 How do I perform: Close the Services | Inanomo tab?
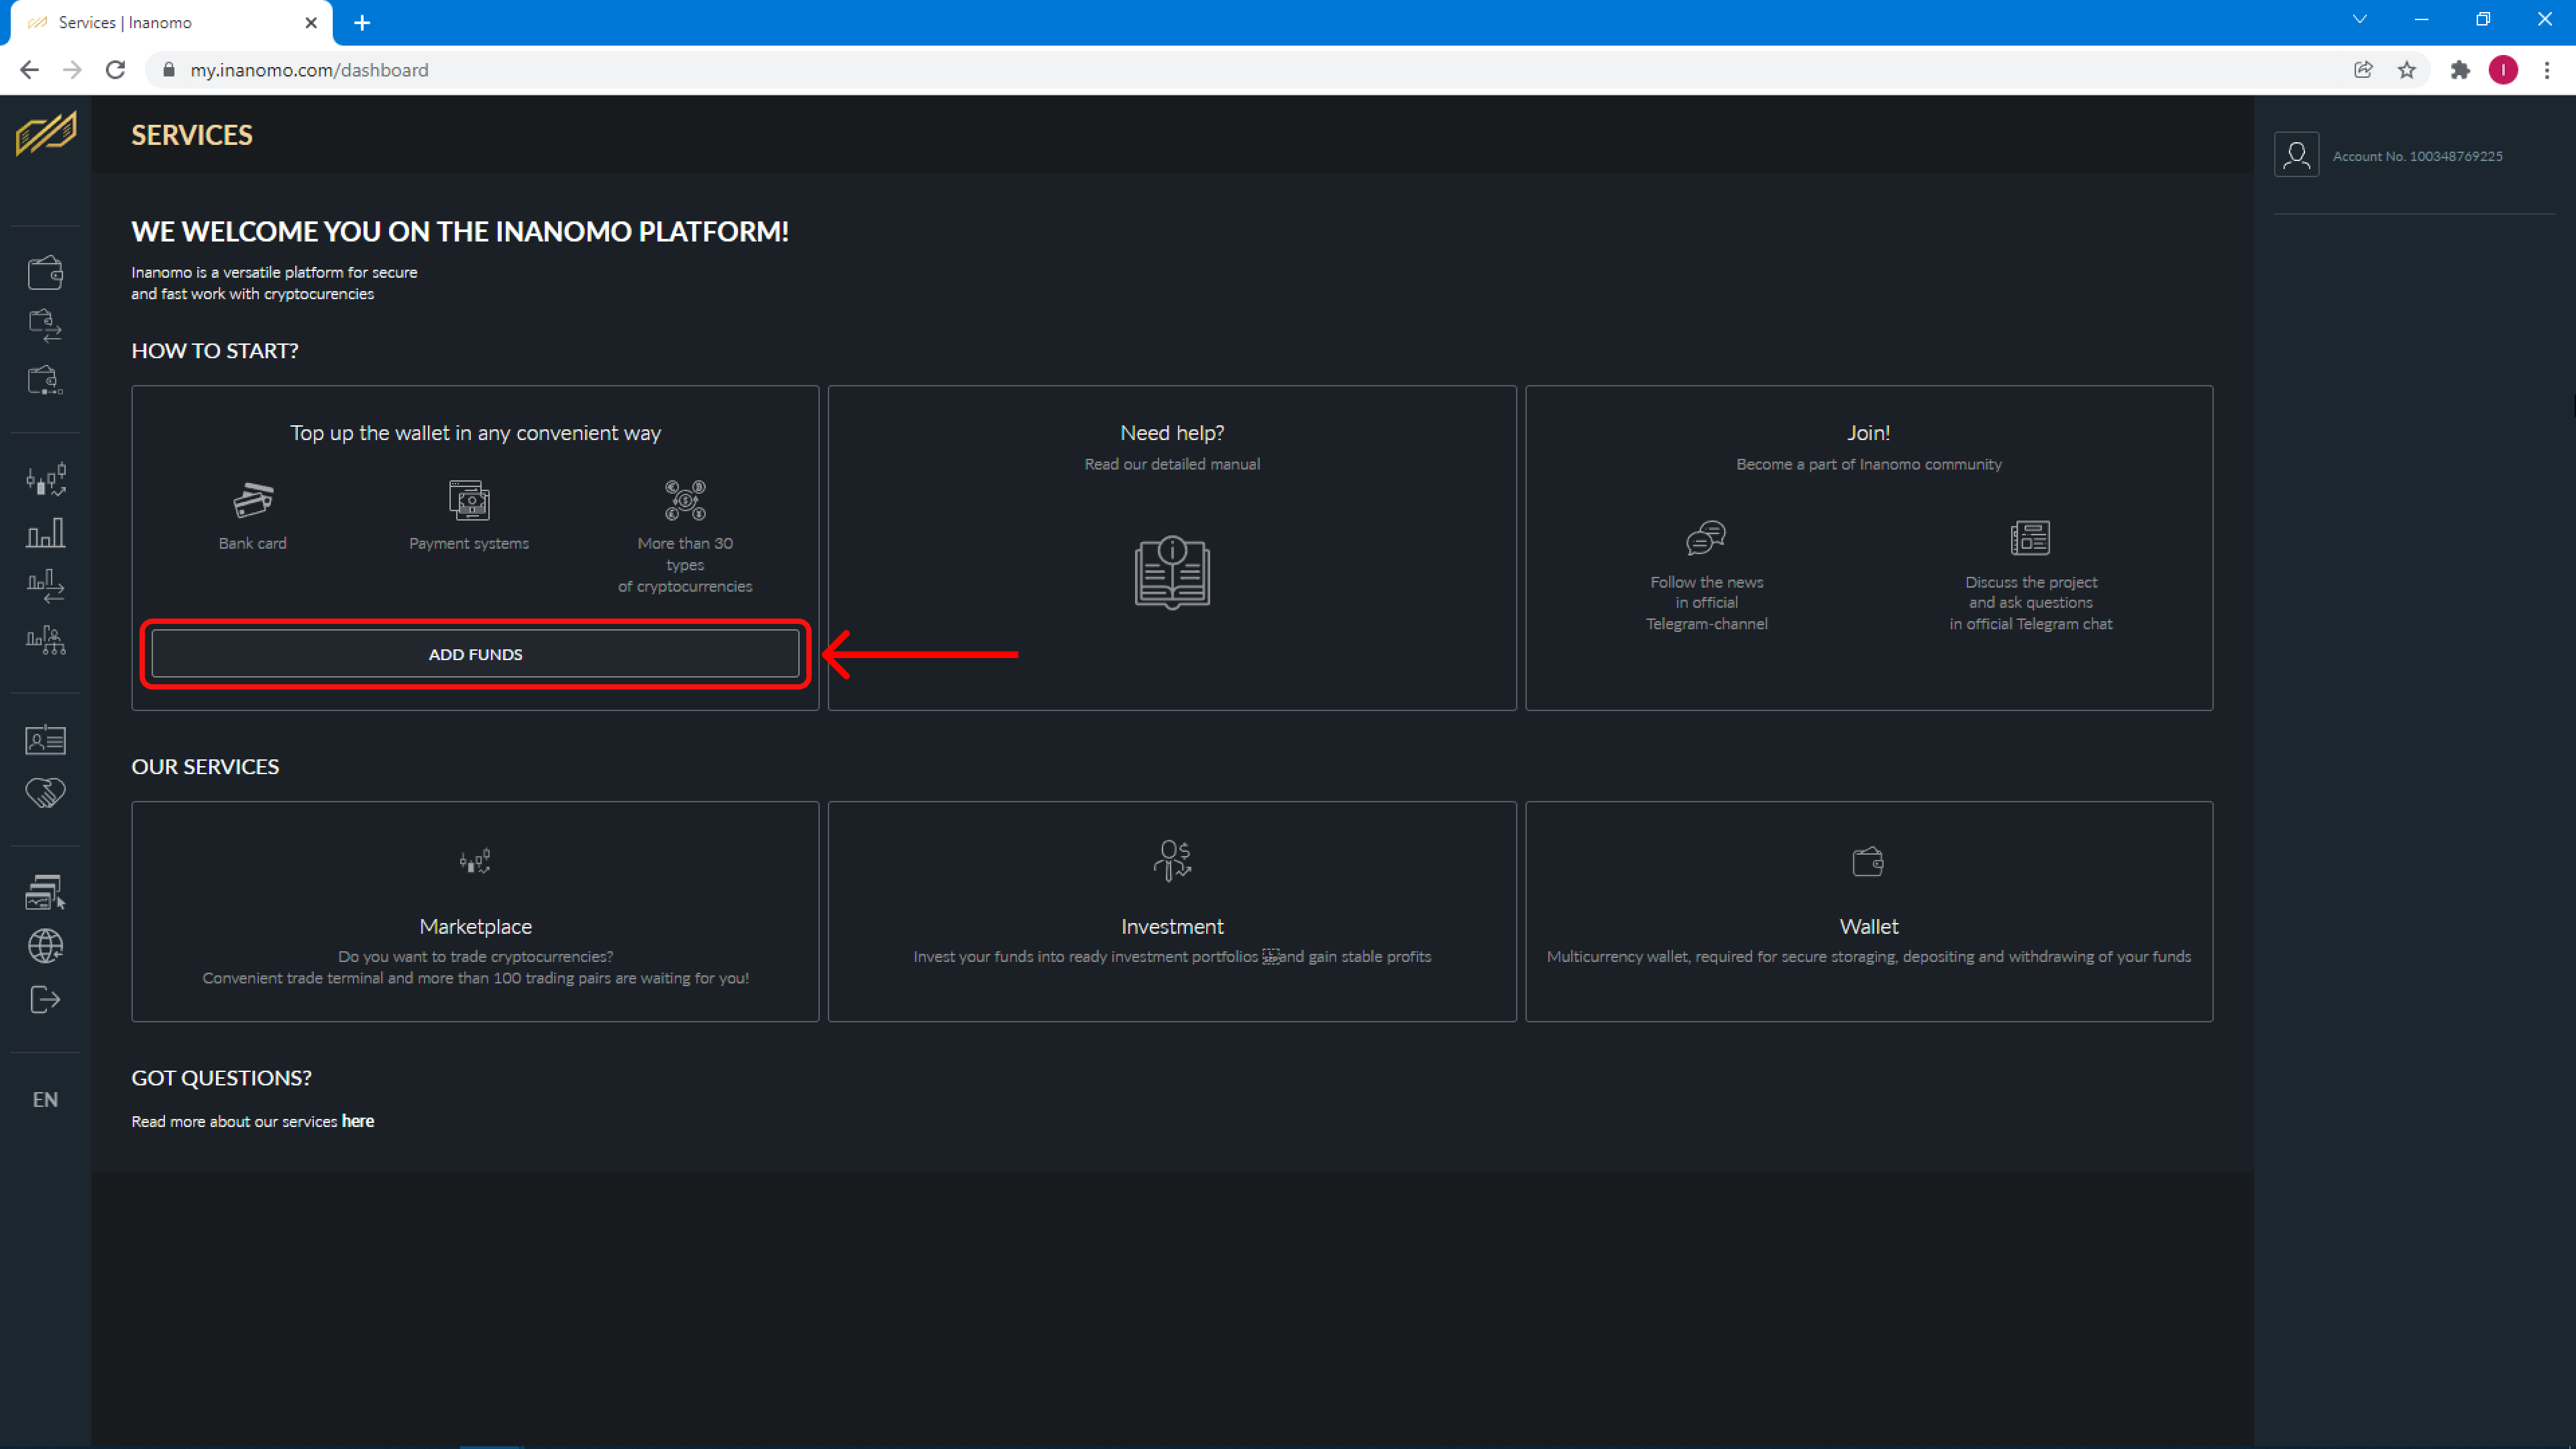[x=311, y=22]
